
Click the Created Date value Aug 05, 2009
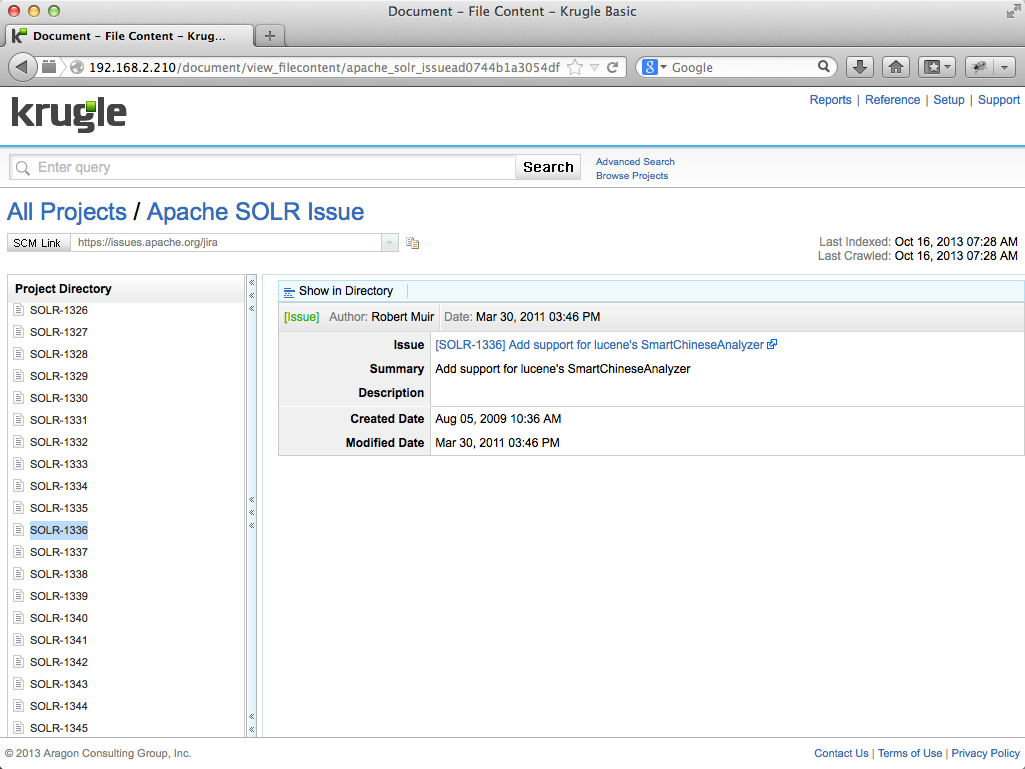click(x=498, y=419)
